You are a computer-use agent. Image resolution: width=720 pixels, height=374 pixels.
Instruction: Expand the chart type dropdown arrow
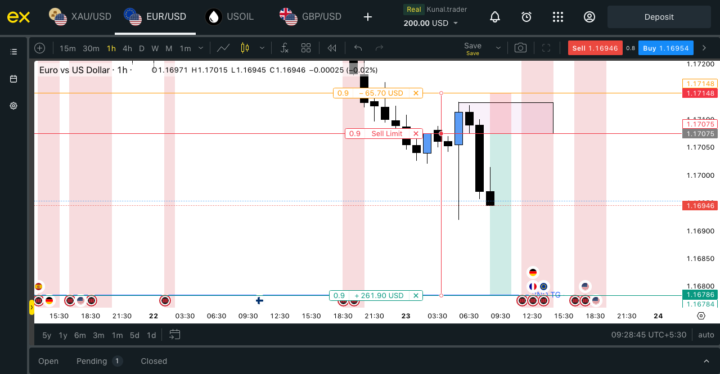[x=262, y=48]
